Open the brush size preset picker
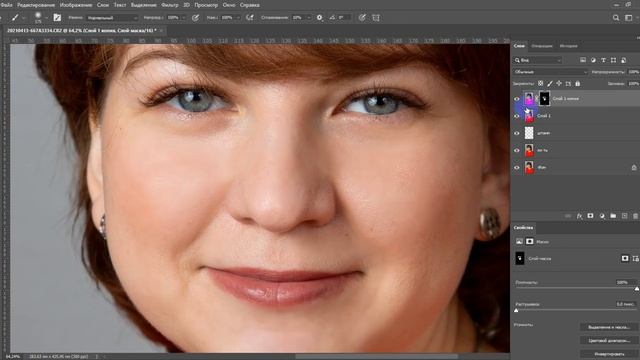The image size is (640, 360). [x=38, y=18]
